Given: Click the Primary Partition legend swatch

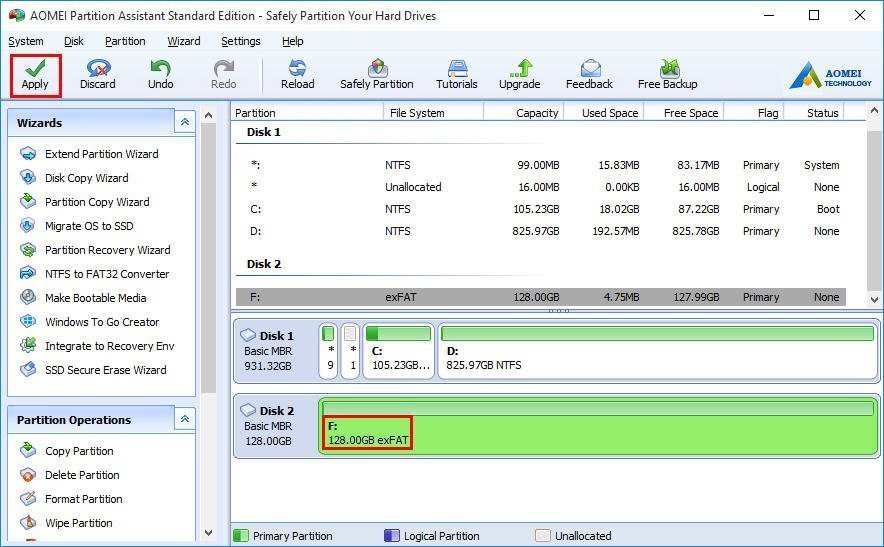Looking at the screenshot, I should (x=241, y=536).
